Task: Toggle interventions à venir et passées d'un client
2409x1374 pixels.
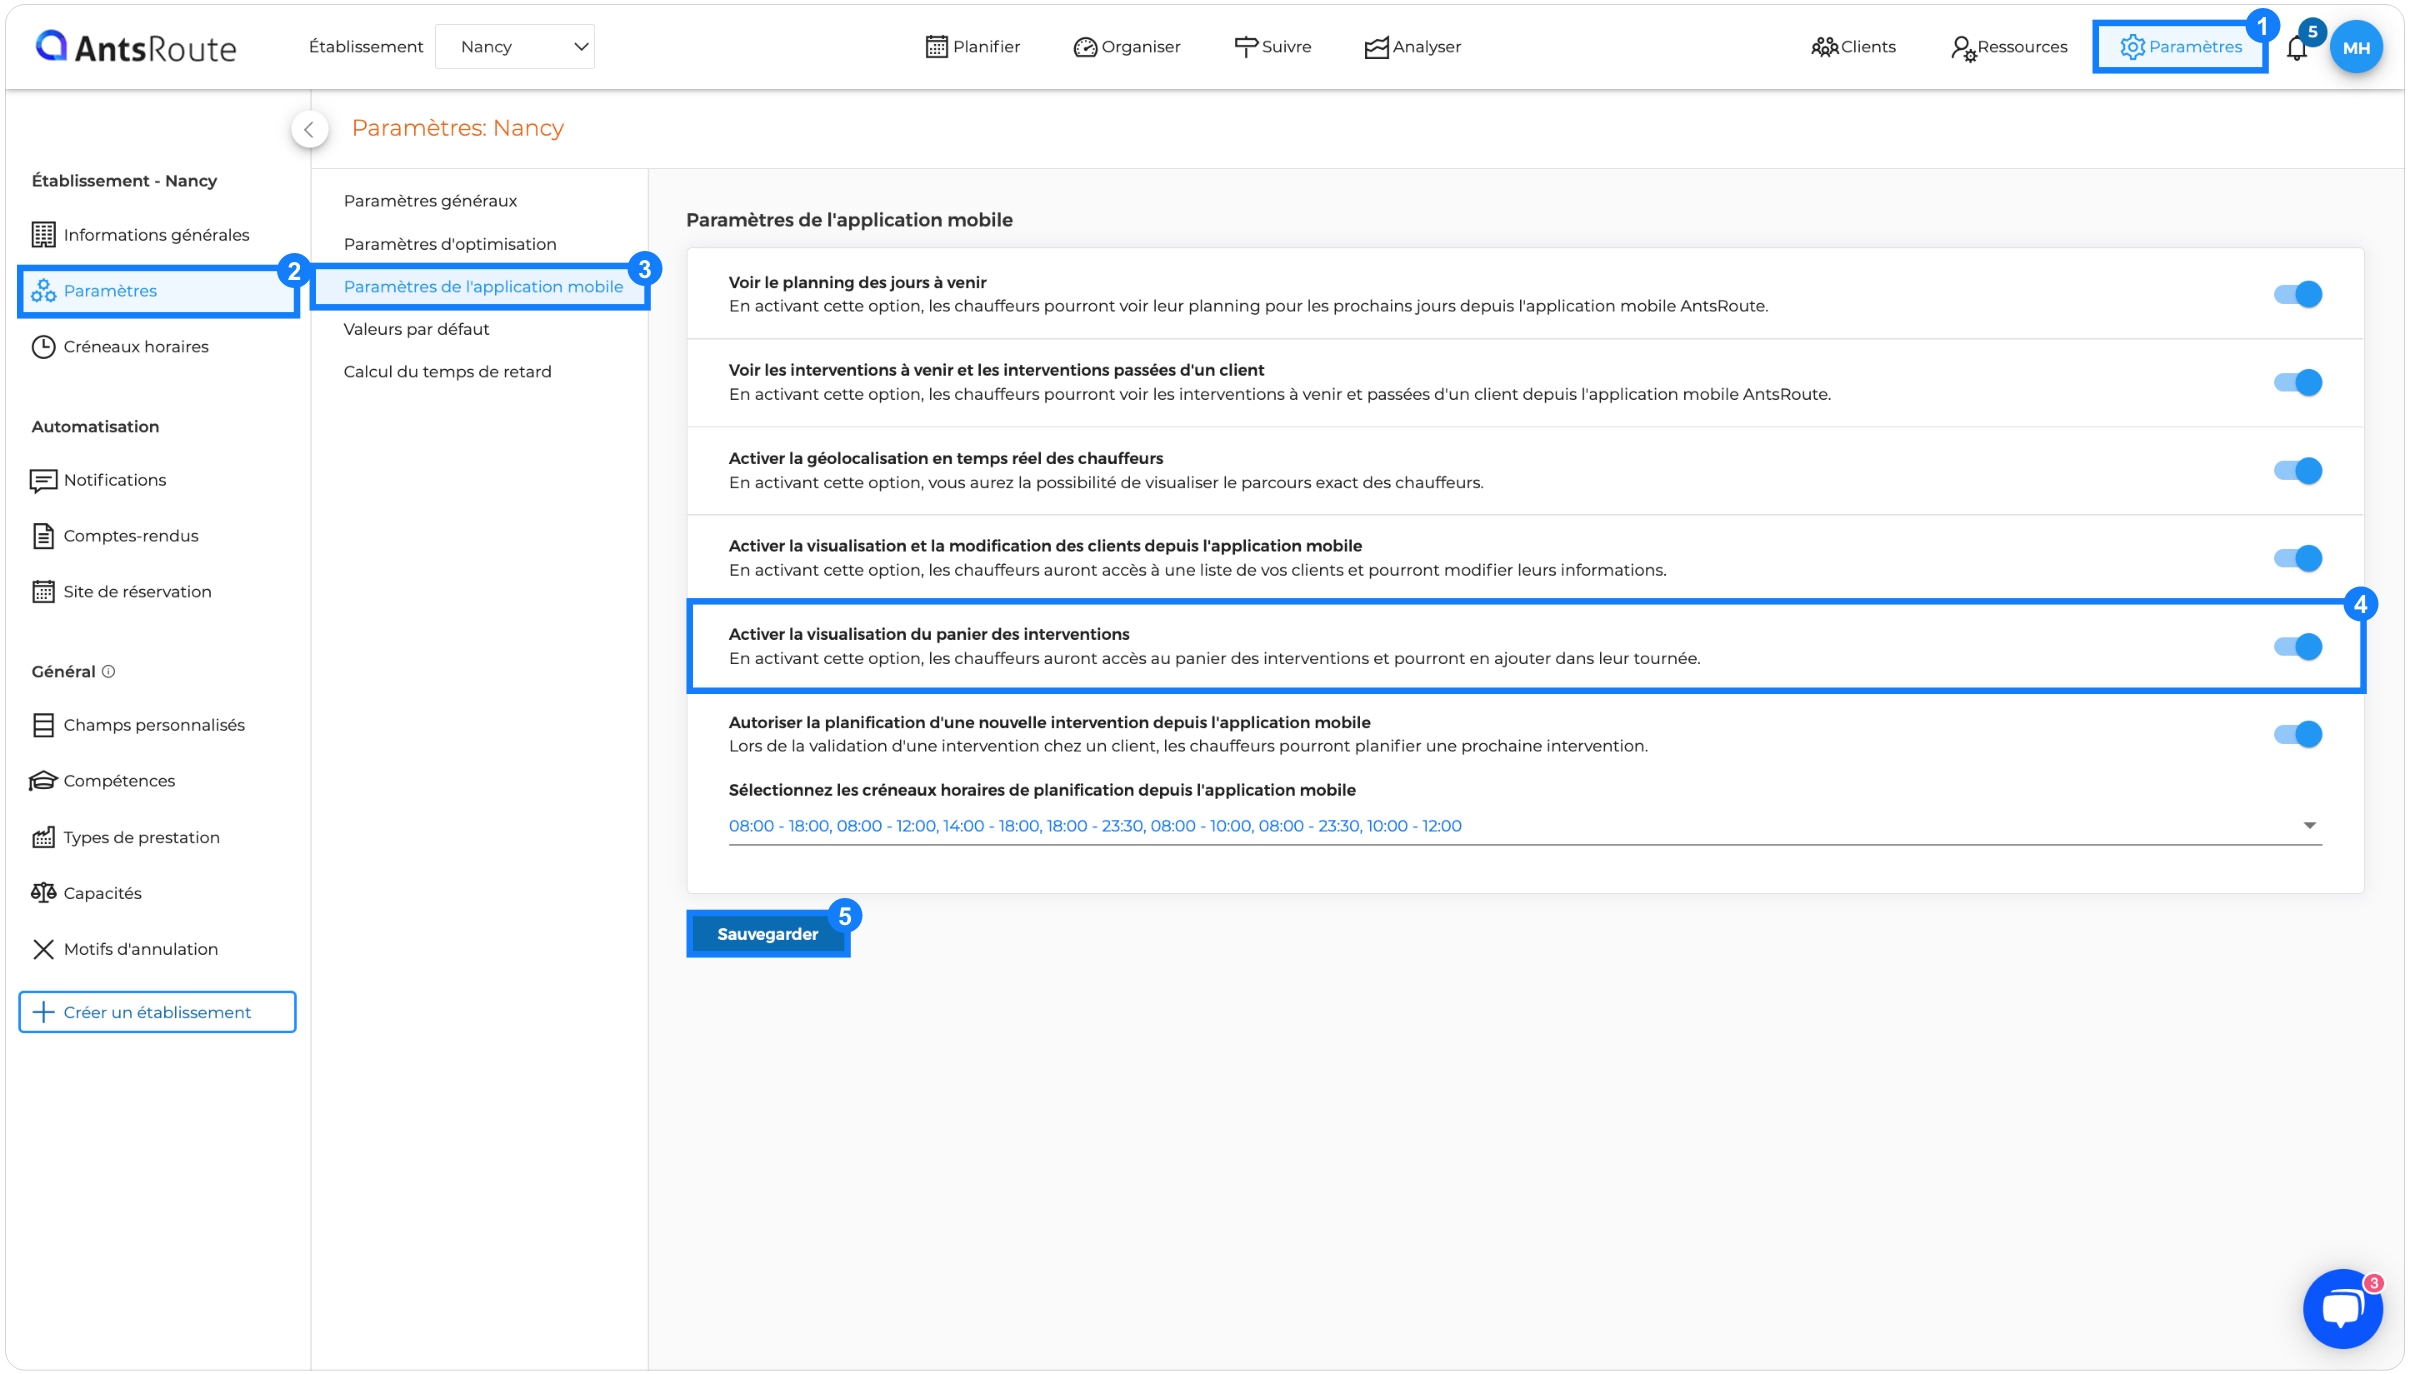Action: [x=2298, y=382]
